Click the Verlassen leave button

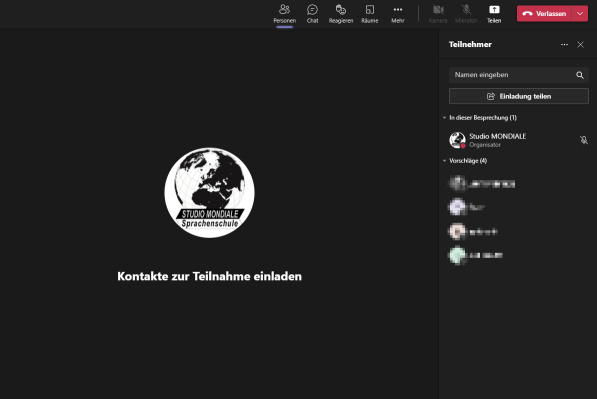(x=544, y=14)
